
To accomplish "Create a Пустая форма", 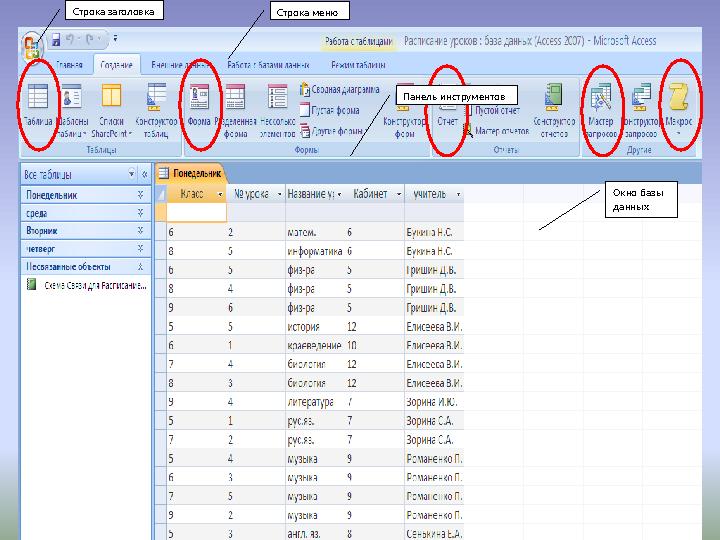I will coord(330,110).
